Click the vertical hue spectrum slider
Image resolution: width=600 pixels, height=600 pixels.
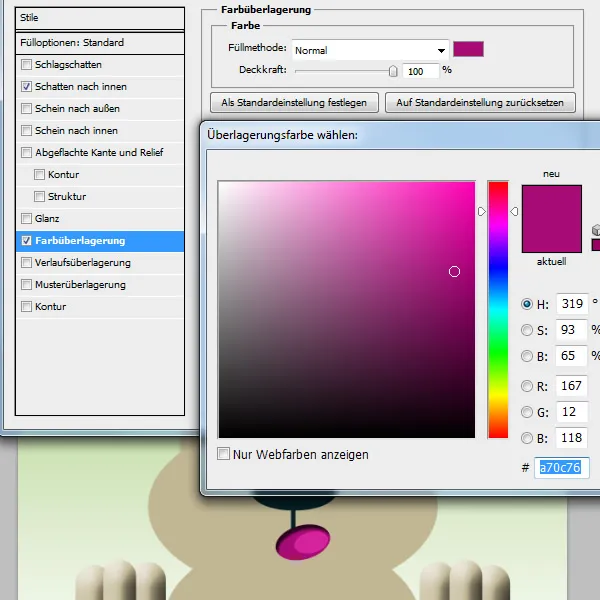pos(498,310)
